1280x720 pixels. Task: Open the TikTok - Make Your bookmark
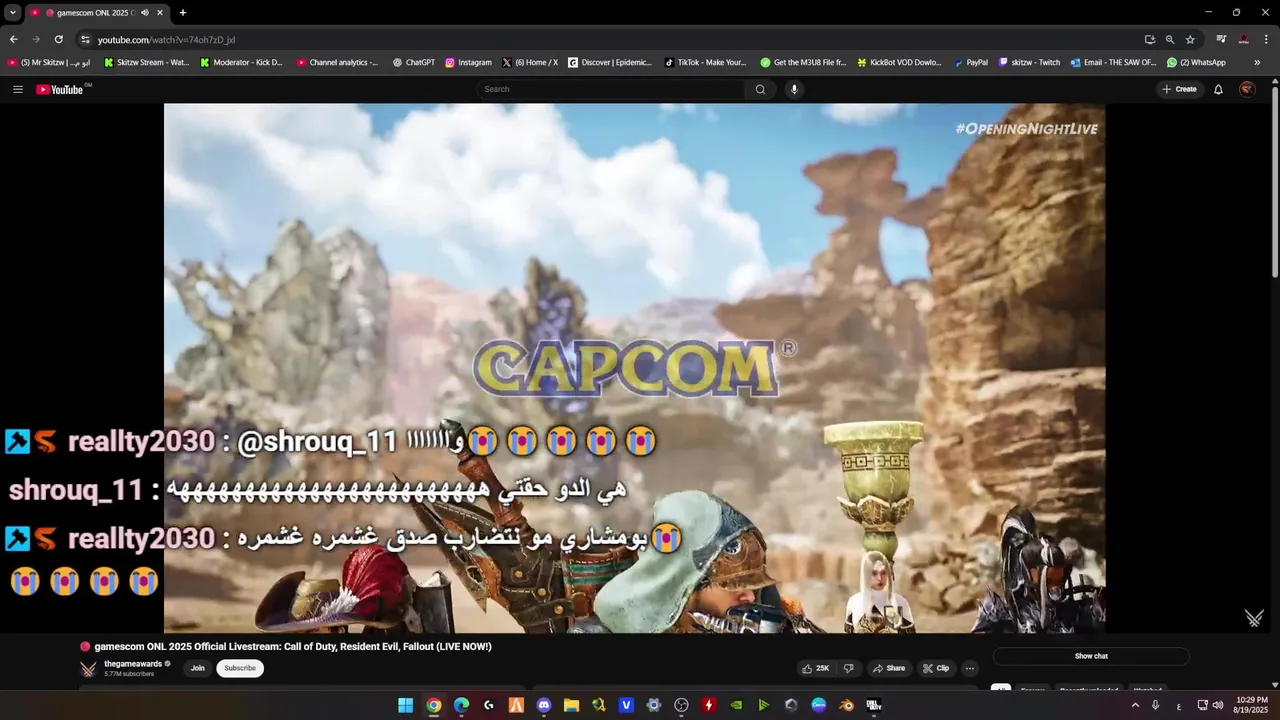[705, 62]
